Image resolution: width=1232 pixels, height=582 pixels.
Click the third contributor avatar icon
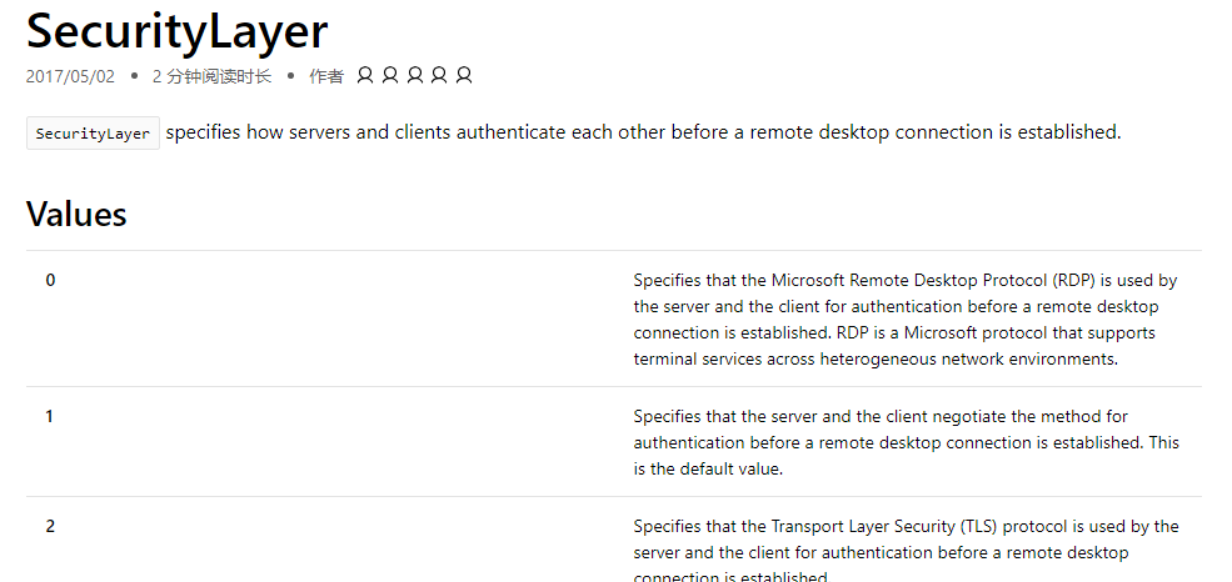point(415,76)
